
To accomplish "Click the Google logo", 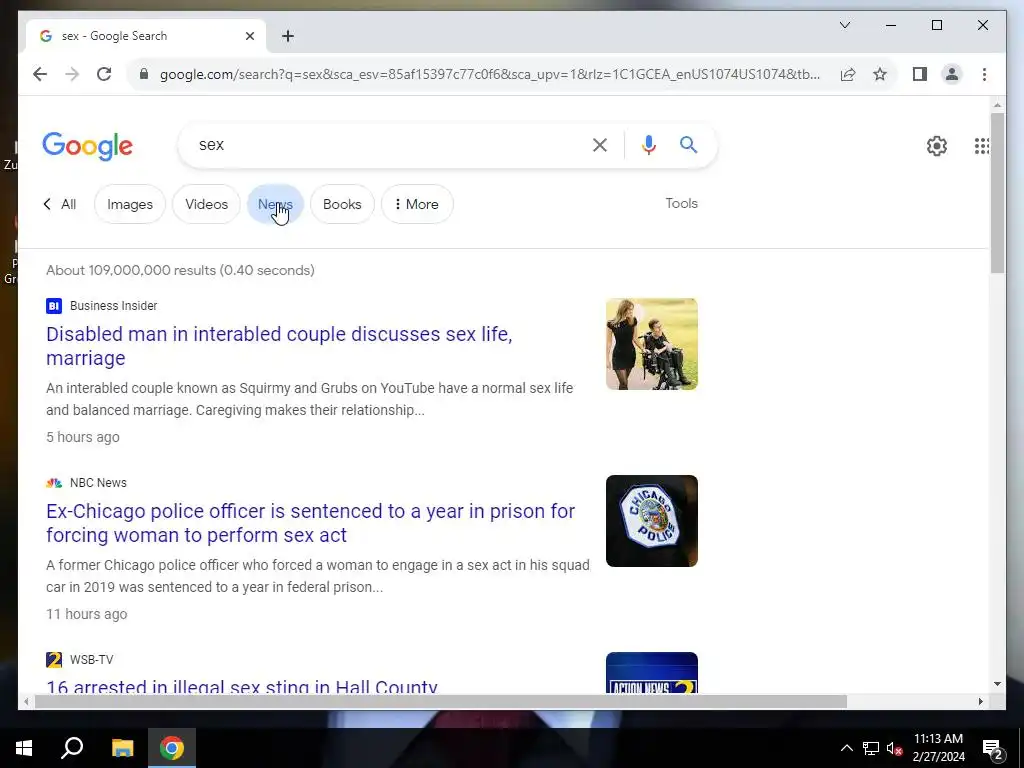I will tap(88, 146).
